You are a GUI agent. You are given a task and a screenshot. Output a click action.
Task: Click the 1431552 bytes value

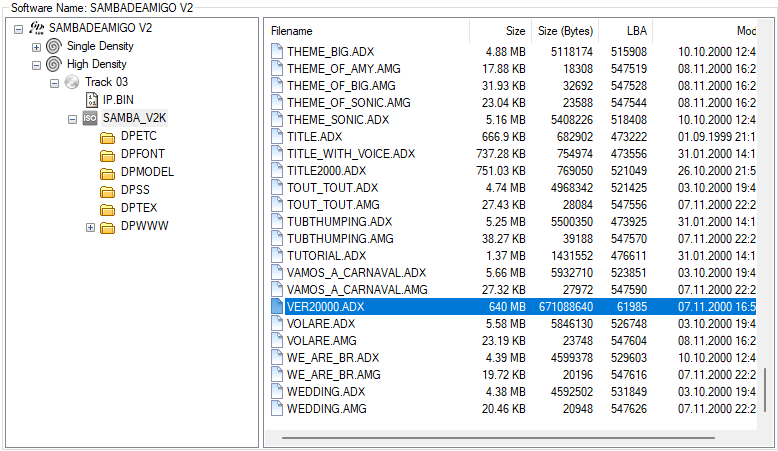pyautogui.click(x=572, y=256)
